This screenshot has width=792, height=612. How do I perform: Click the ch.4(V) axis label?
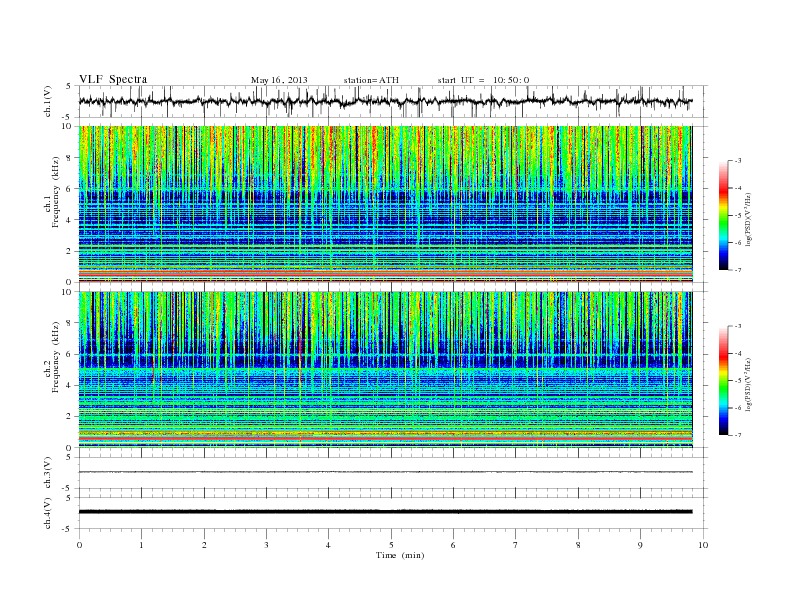pos(48,513)
